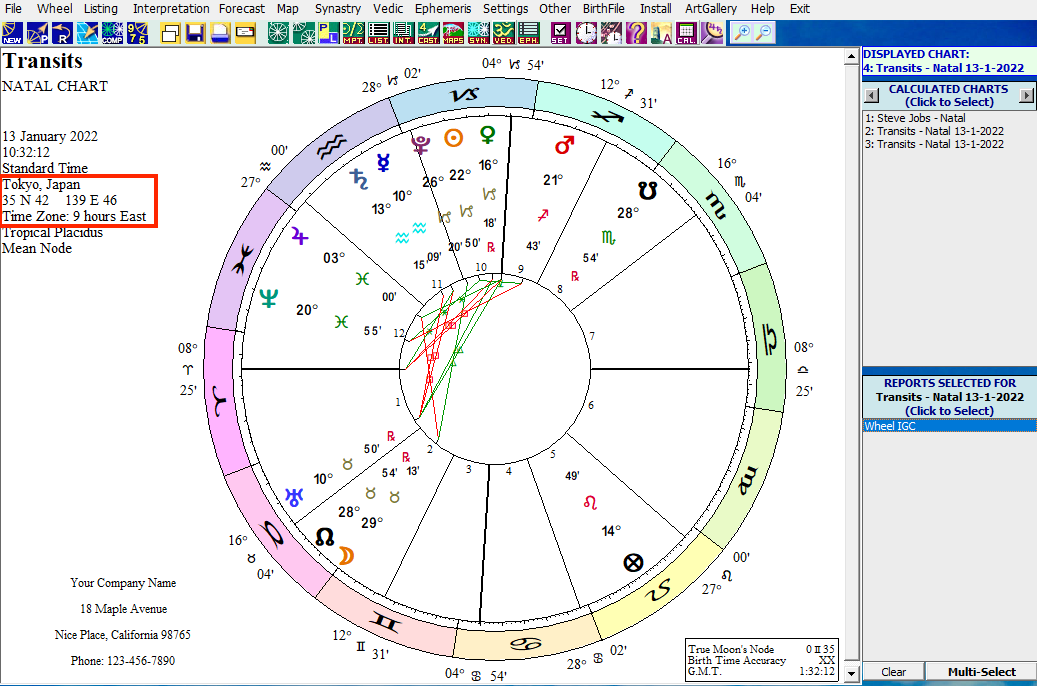Screen dimensions: 1037x686
Task: Click the relocation map-arrow toolbar icon
Action: (87, 33)
